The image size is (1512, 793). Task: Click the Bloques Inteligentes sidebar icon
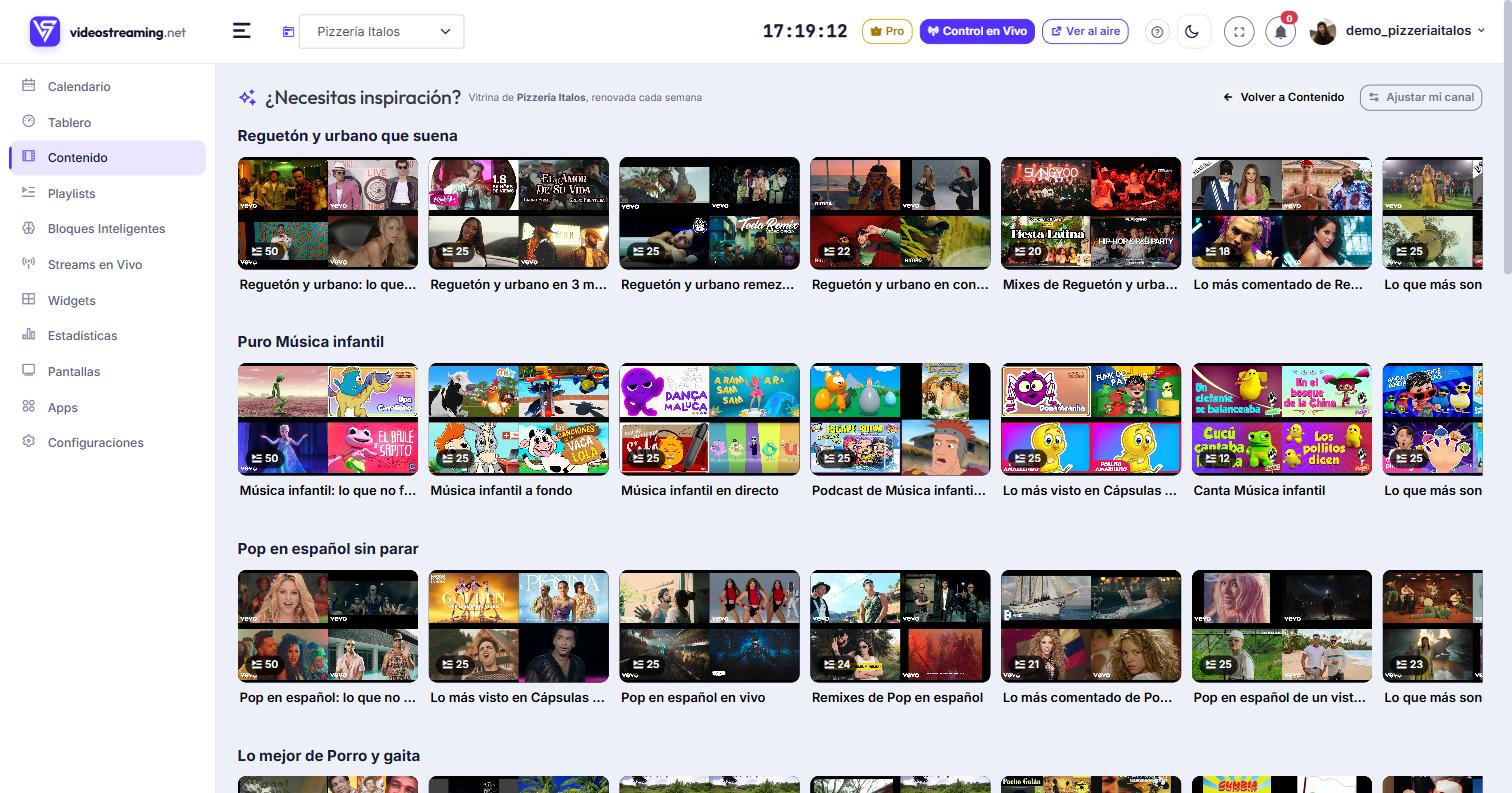click(x=28, y=228)
